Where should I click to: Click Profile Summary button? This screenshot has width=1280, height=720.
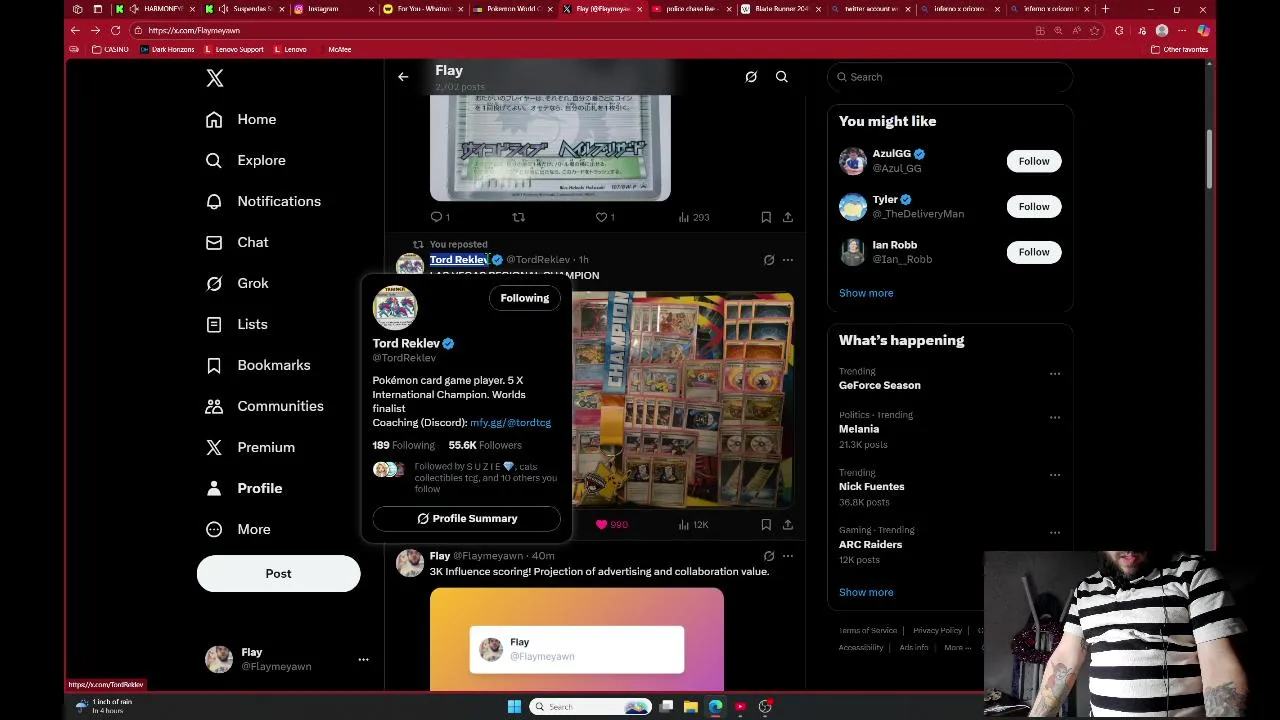[467, 518]
